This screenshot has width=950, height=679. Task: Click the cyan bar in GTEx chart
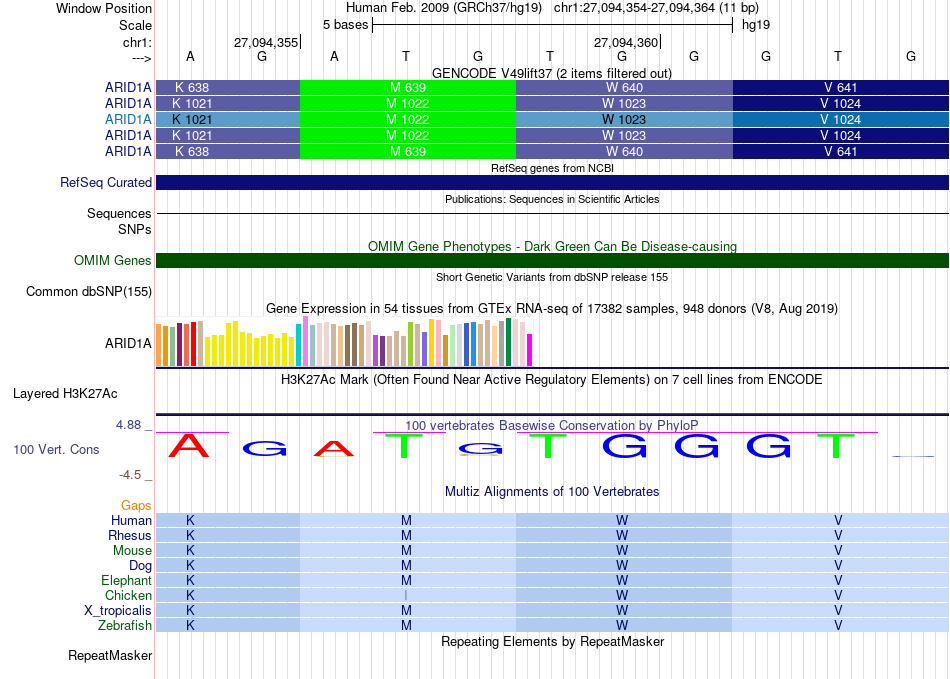tap(299, 345)
